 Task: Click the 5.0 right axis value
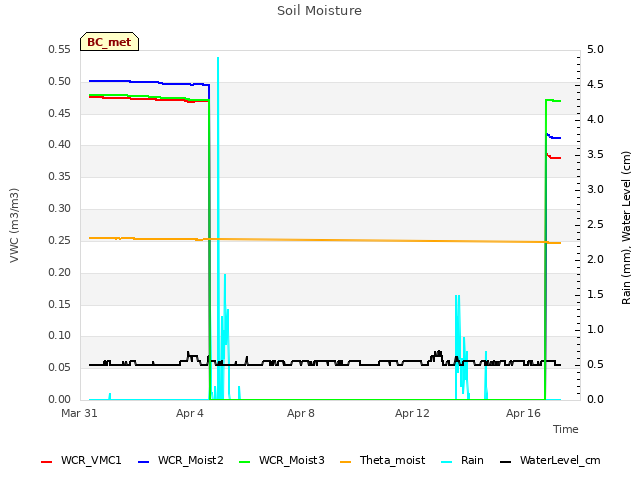595,49
